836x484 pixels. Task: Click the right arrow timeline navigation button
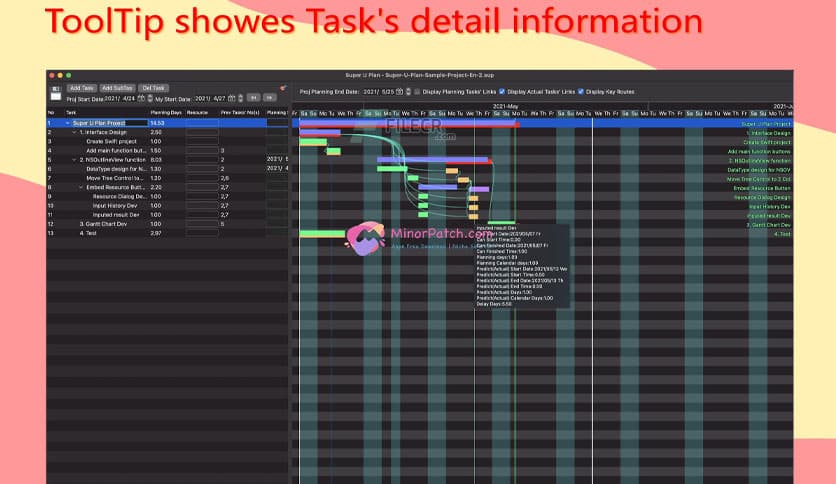click(269, 99)
